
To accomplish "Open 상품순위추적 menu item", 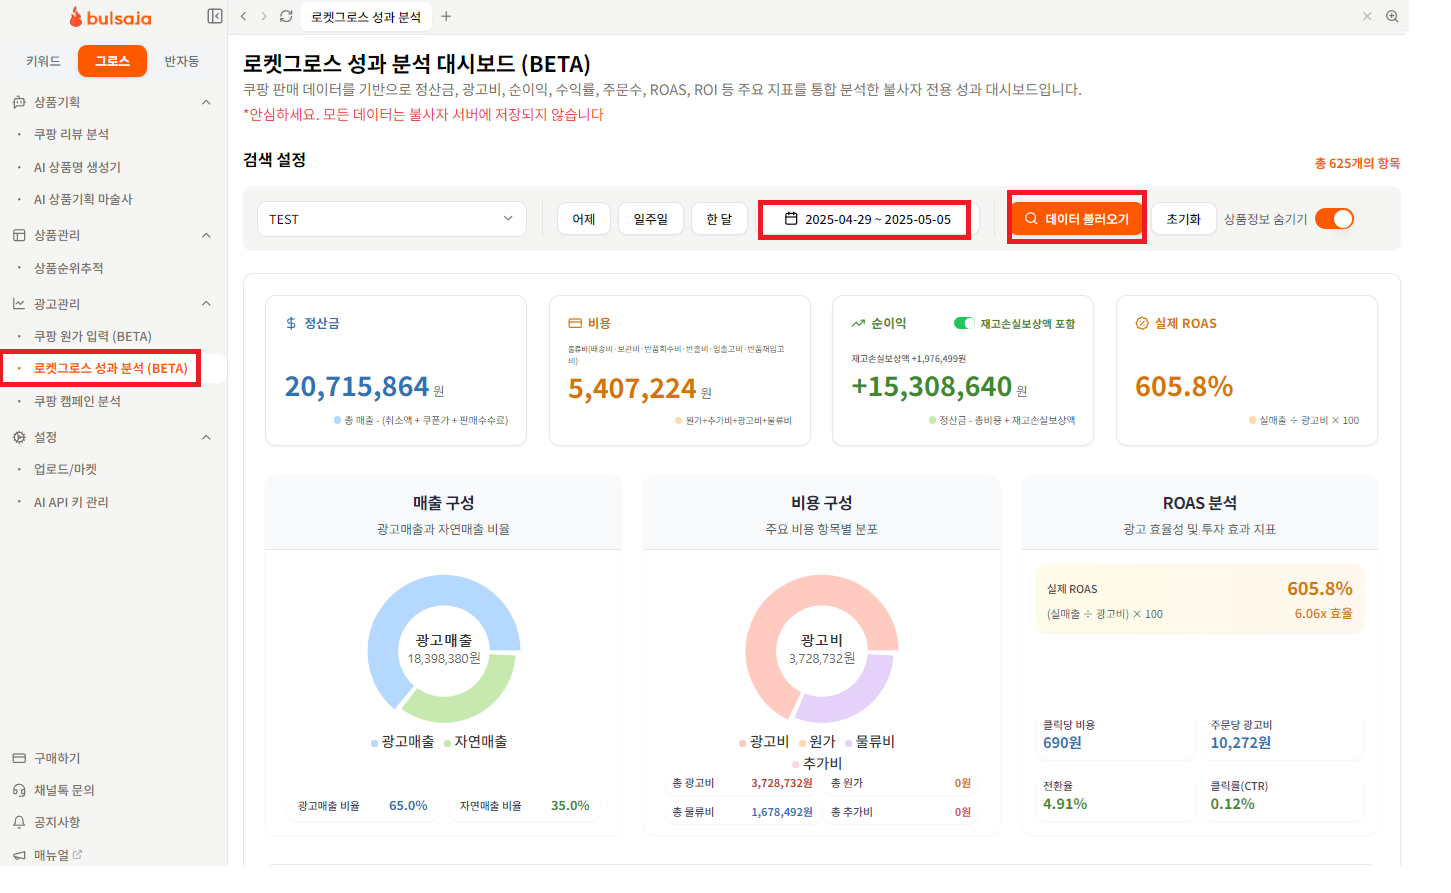I will (x=68, y=268).
